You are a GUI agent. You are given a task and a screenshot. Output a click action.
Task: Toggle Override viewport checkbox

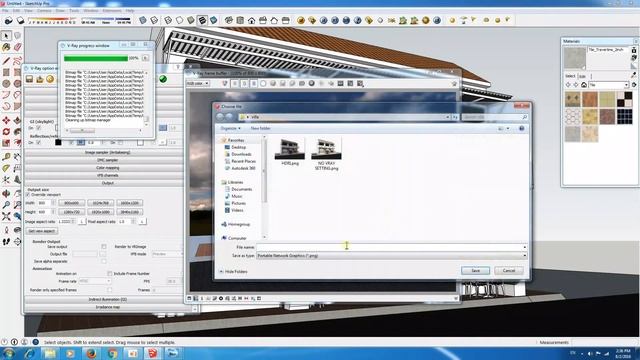[x=28, y=195]
